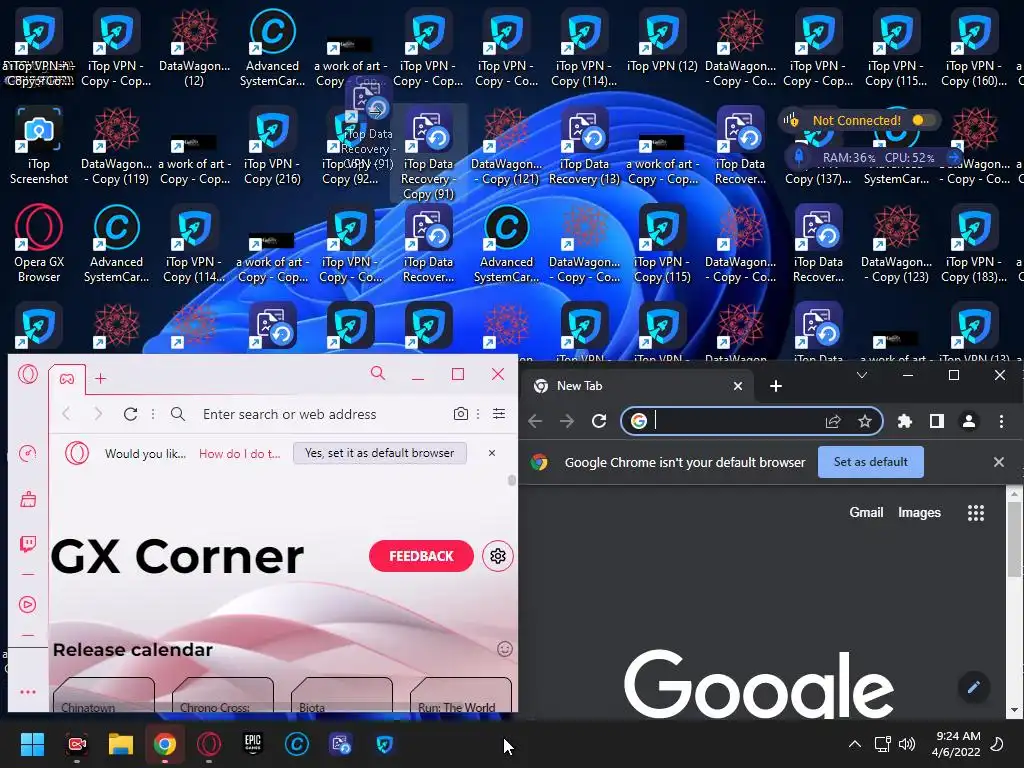Open Opera GX from taskbar
This screenshot has height=768, width=1024.
[x=209, y=744]
